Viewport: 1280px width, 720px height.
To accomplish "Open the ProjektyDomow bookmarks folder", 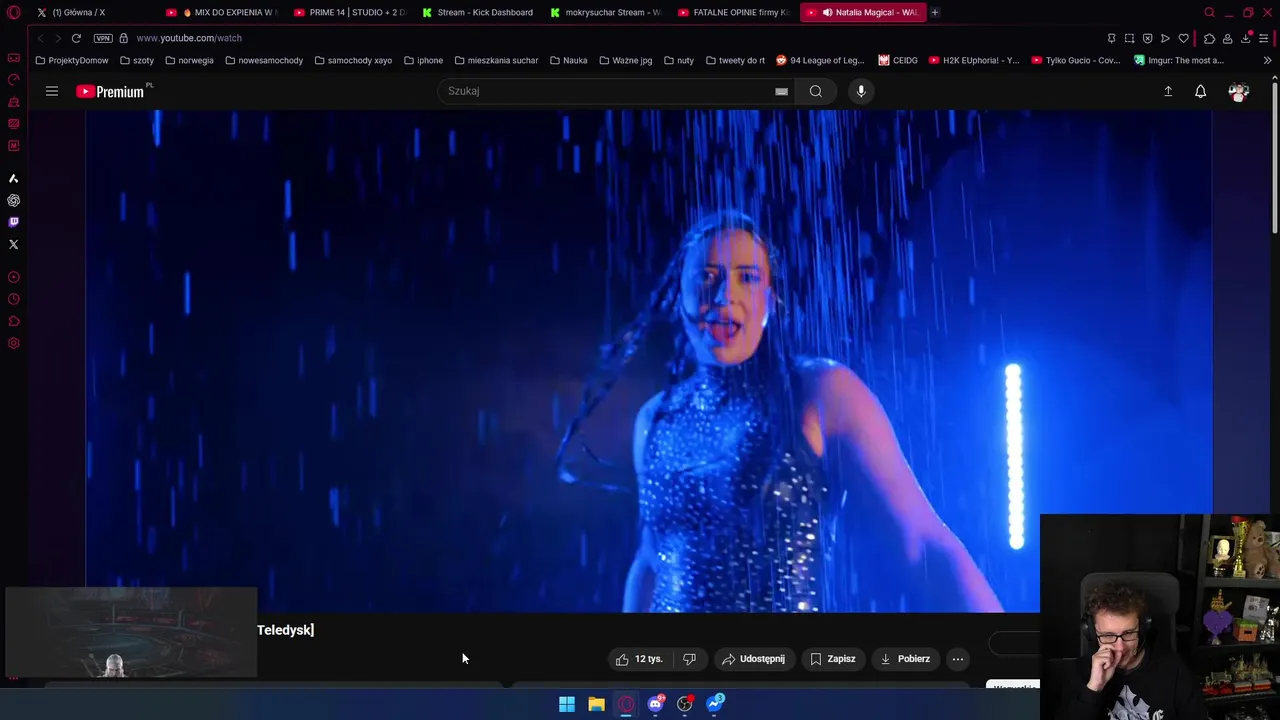I will point(72,60).
